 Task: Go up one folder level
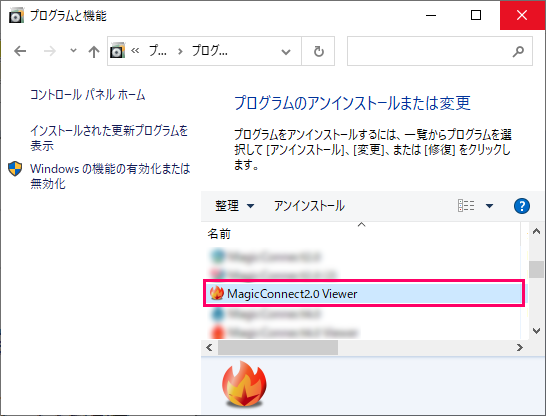pos(94,52)
